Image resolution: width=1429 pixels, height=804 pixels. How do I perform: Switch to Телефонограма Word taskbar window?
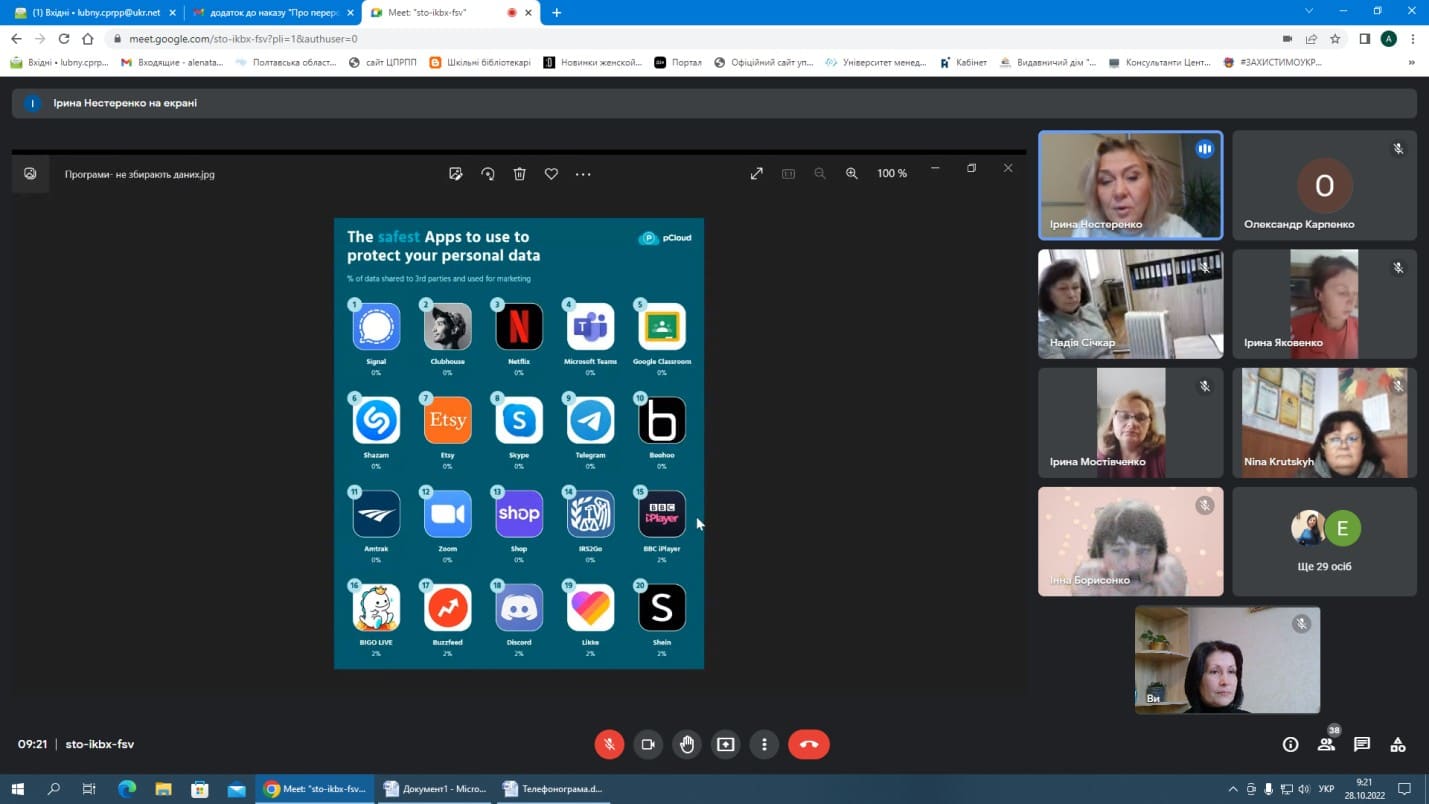(x=554, y=789)
